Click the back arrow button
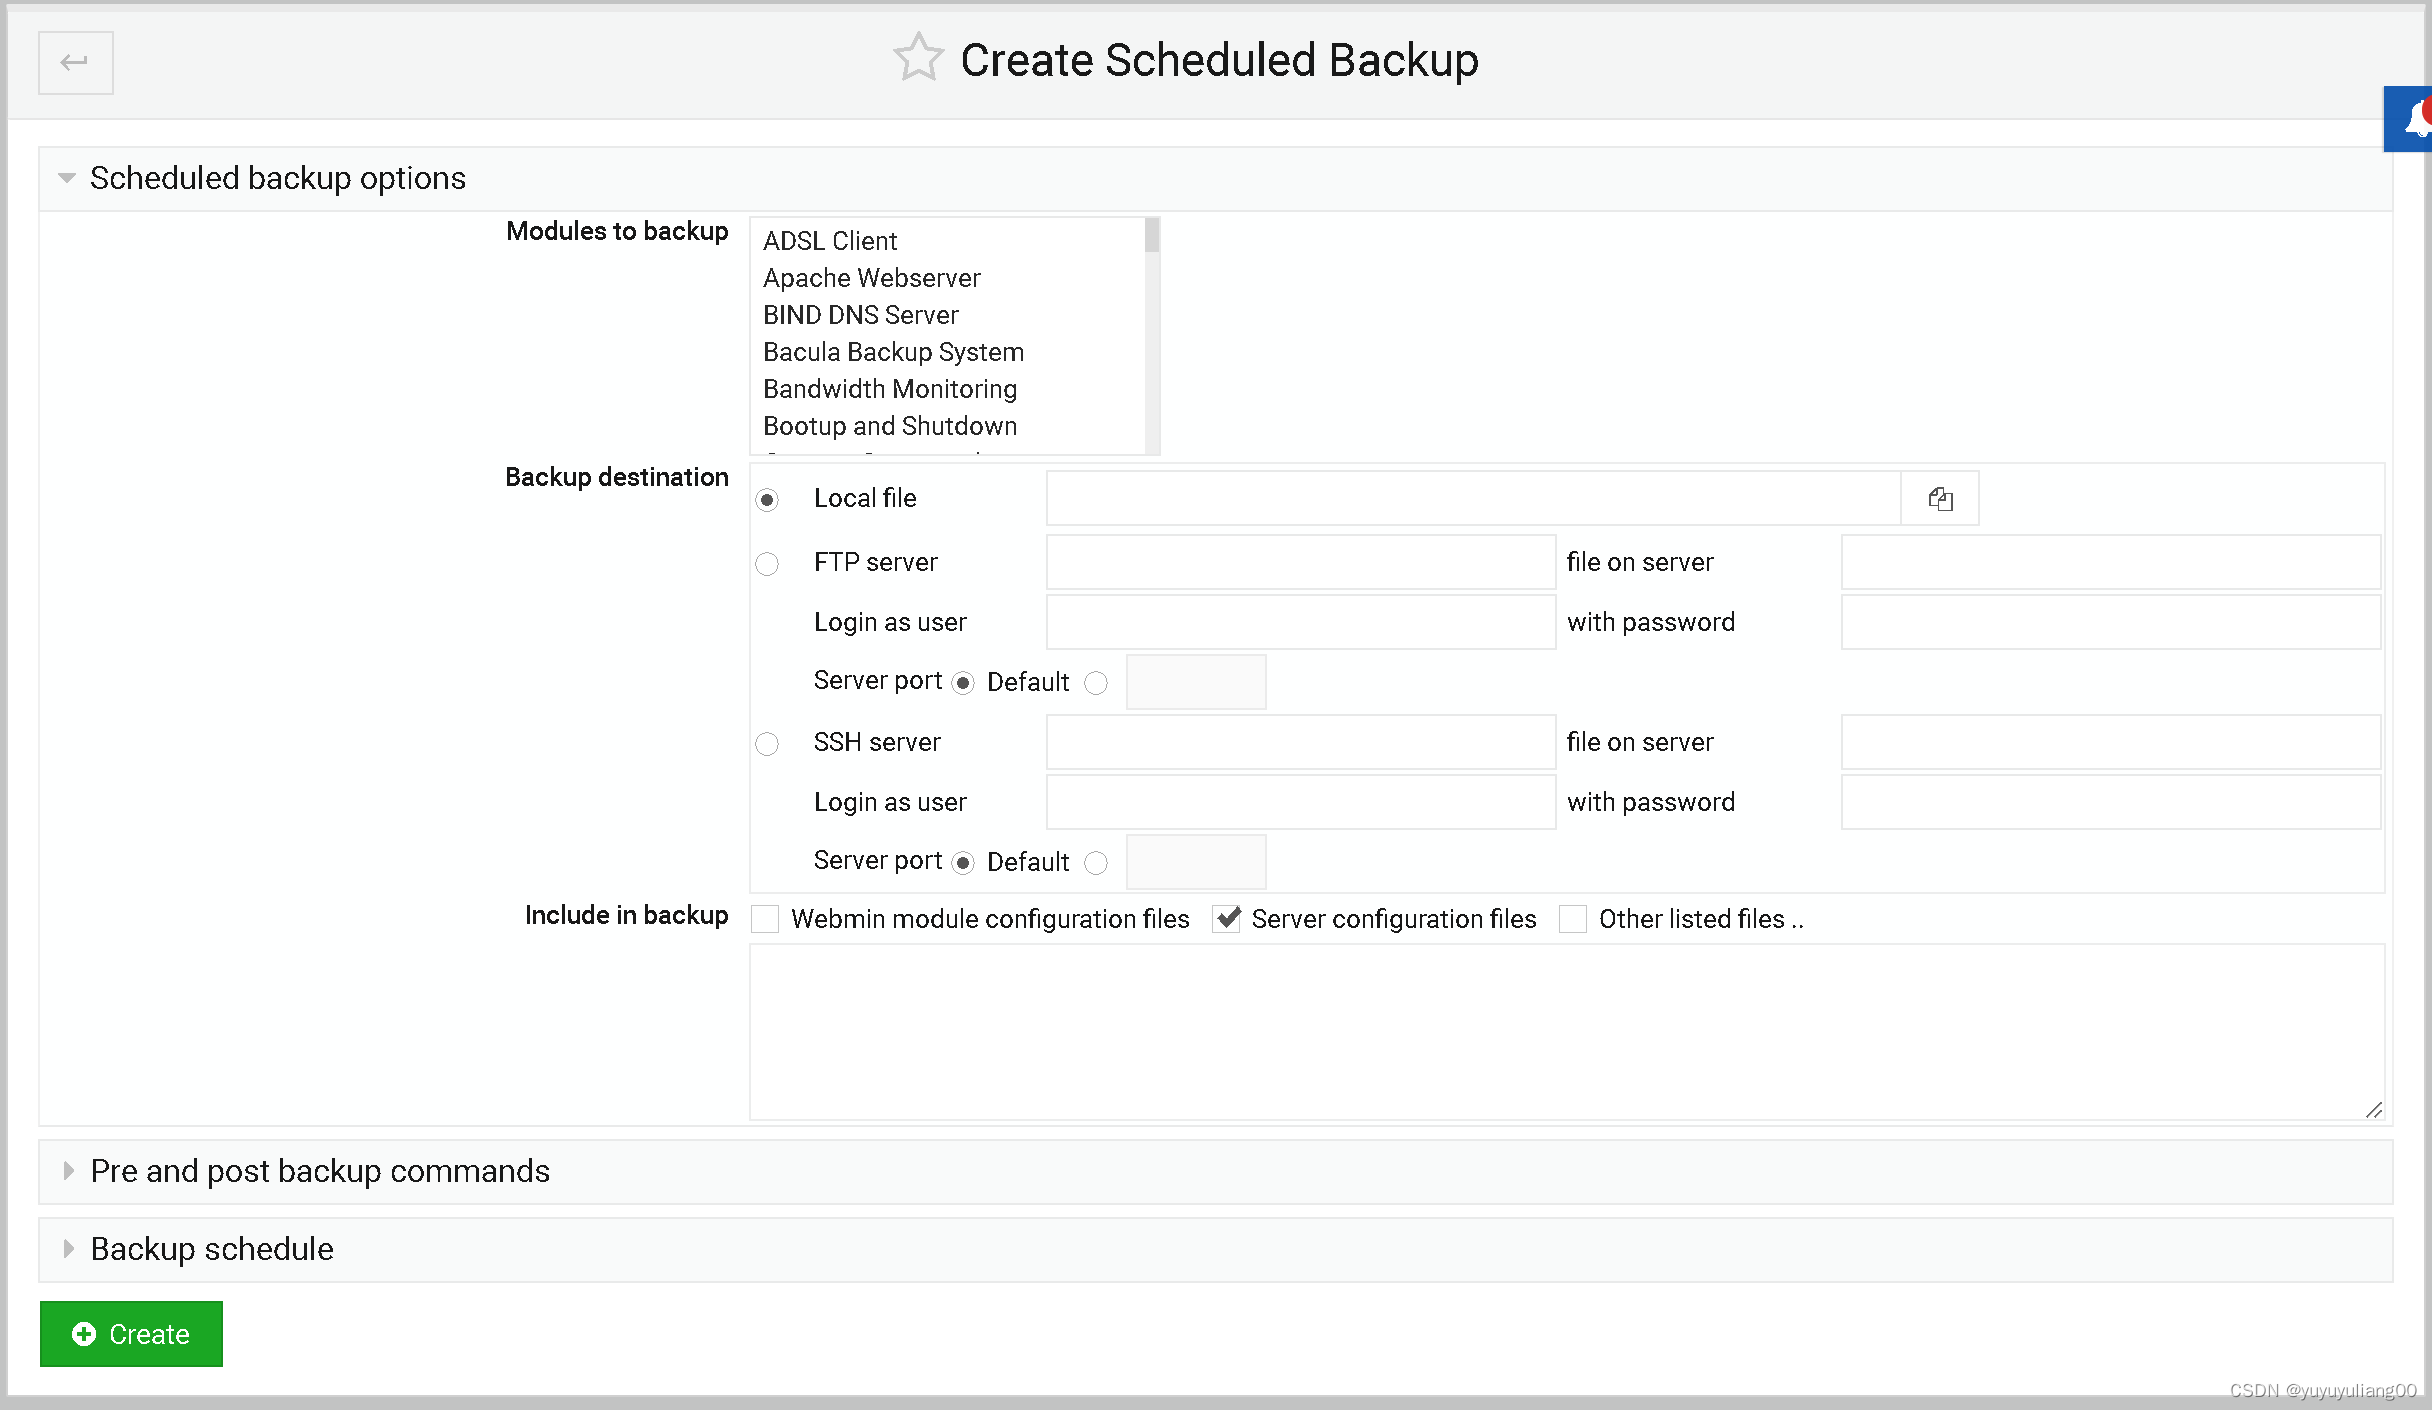Viewport: 2432px width, 1410px height. (75, 62)
